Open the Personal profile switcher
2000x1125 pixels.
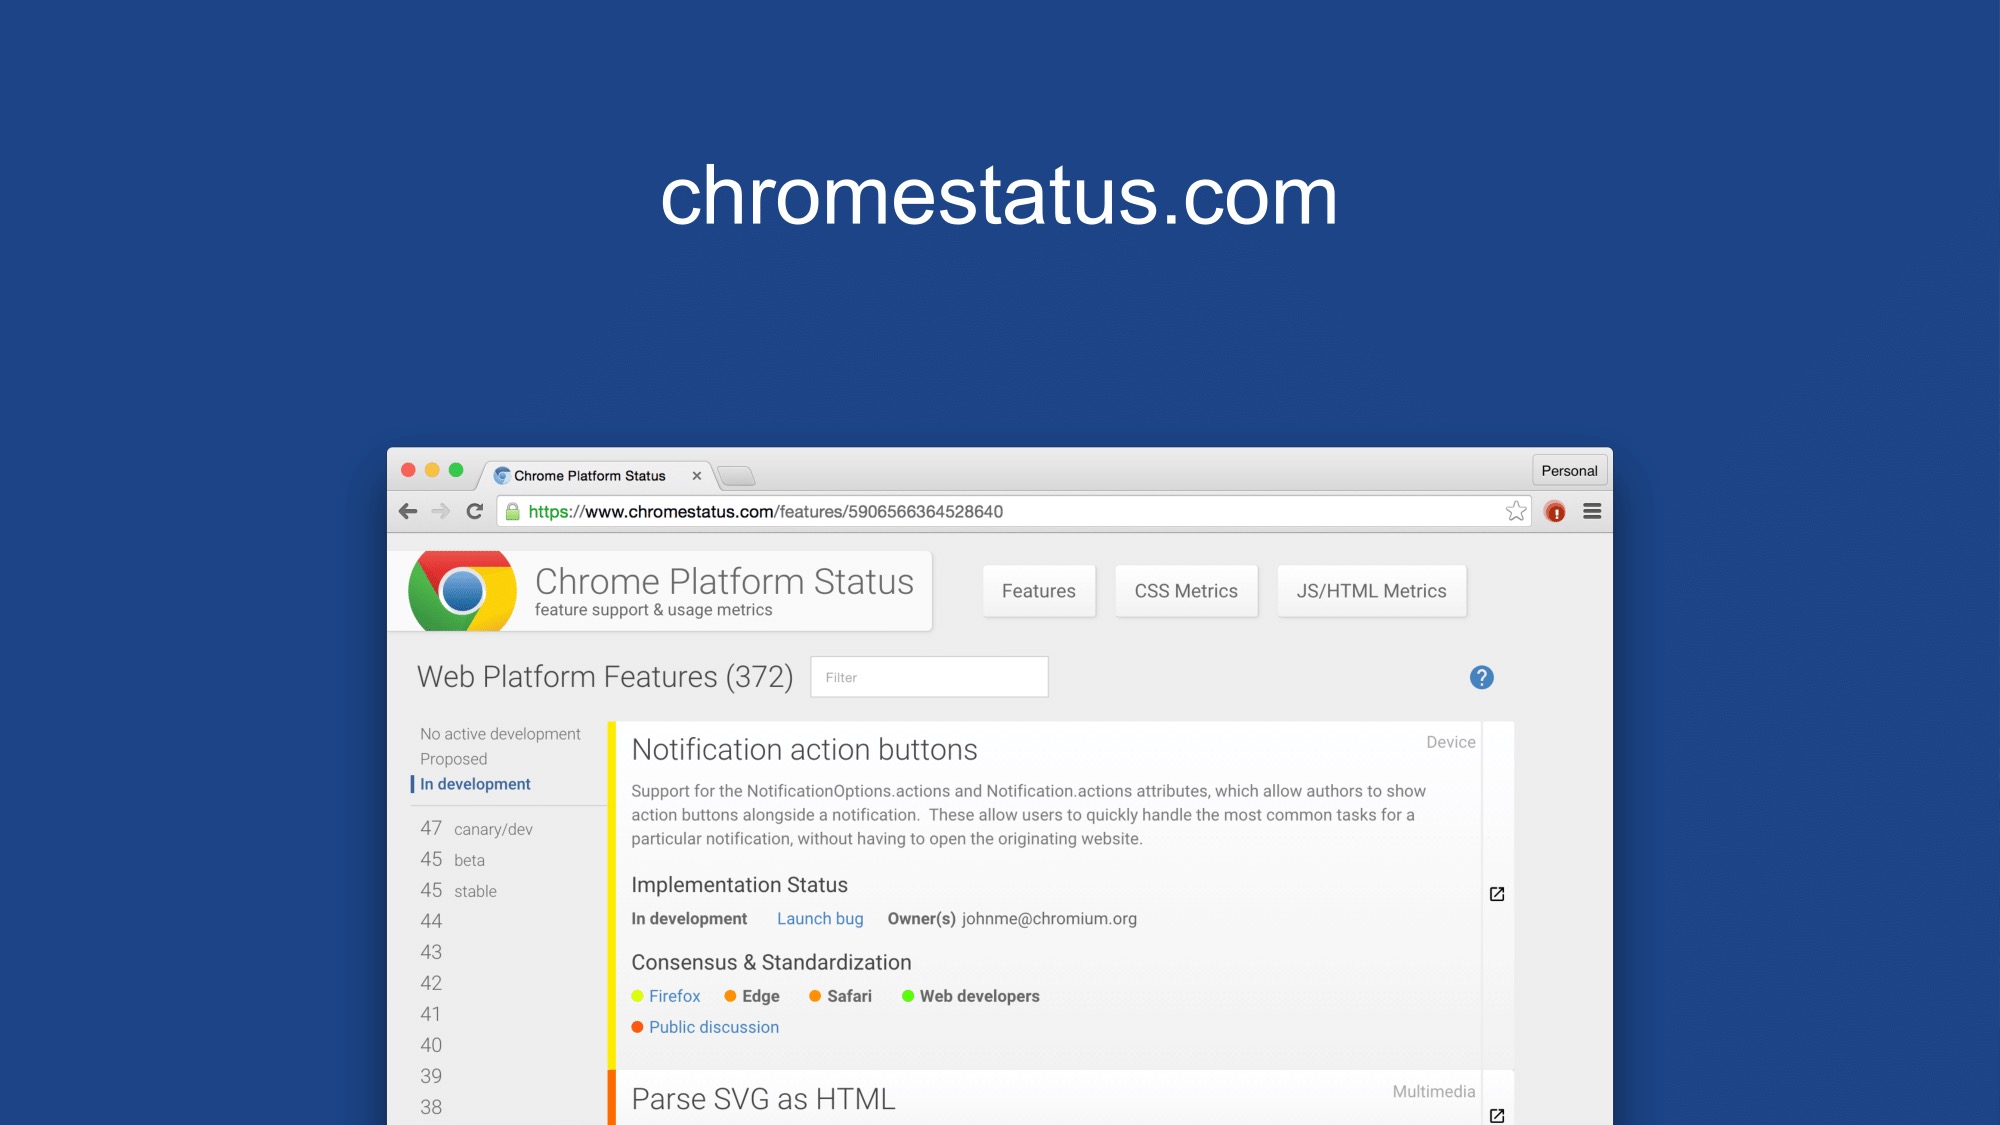coord(1569,471)
